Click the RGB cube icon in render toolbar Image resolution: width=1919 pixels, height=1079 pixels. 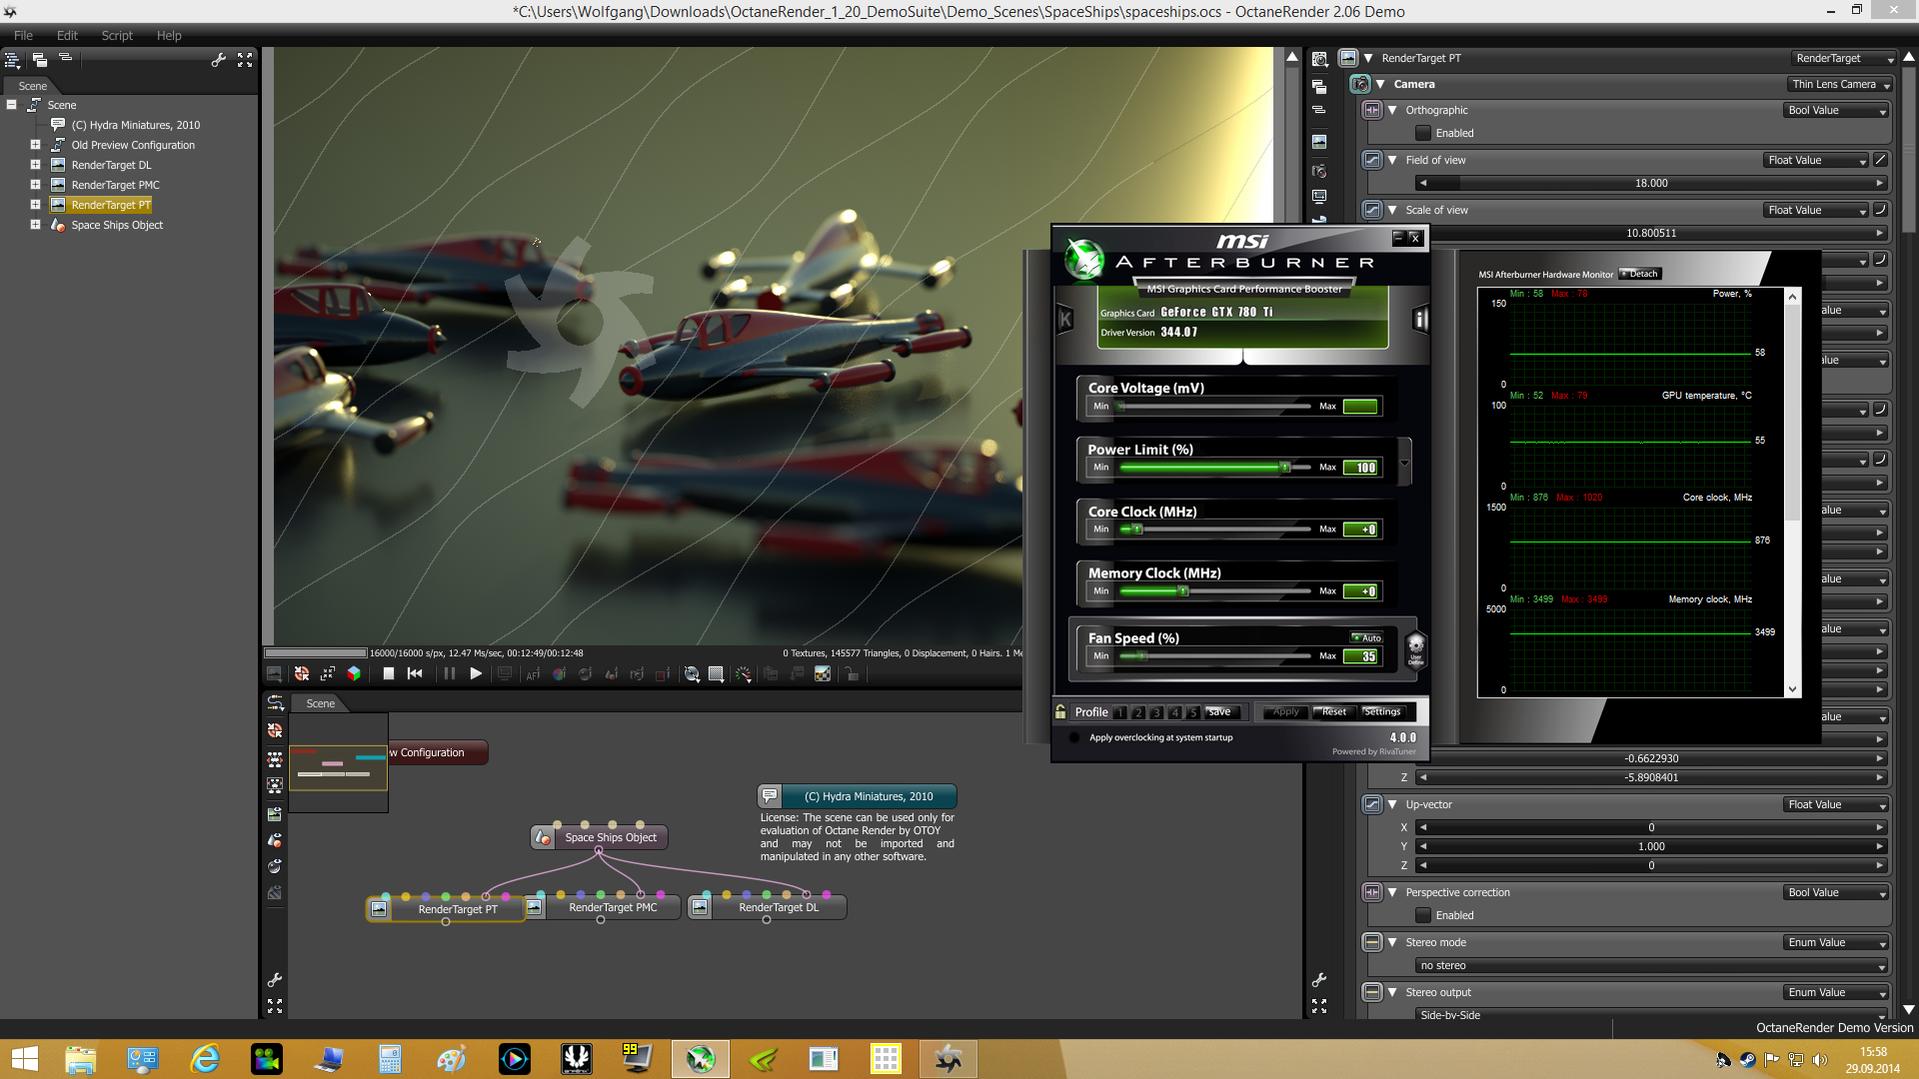pyautogui.click(x=354, y=674)
